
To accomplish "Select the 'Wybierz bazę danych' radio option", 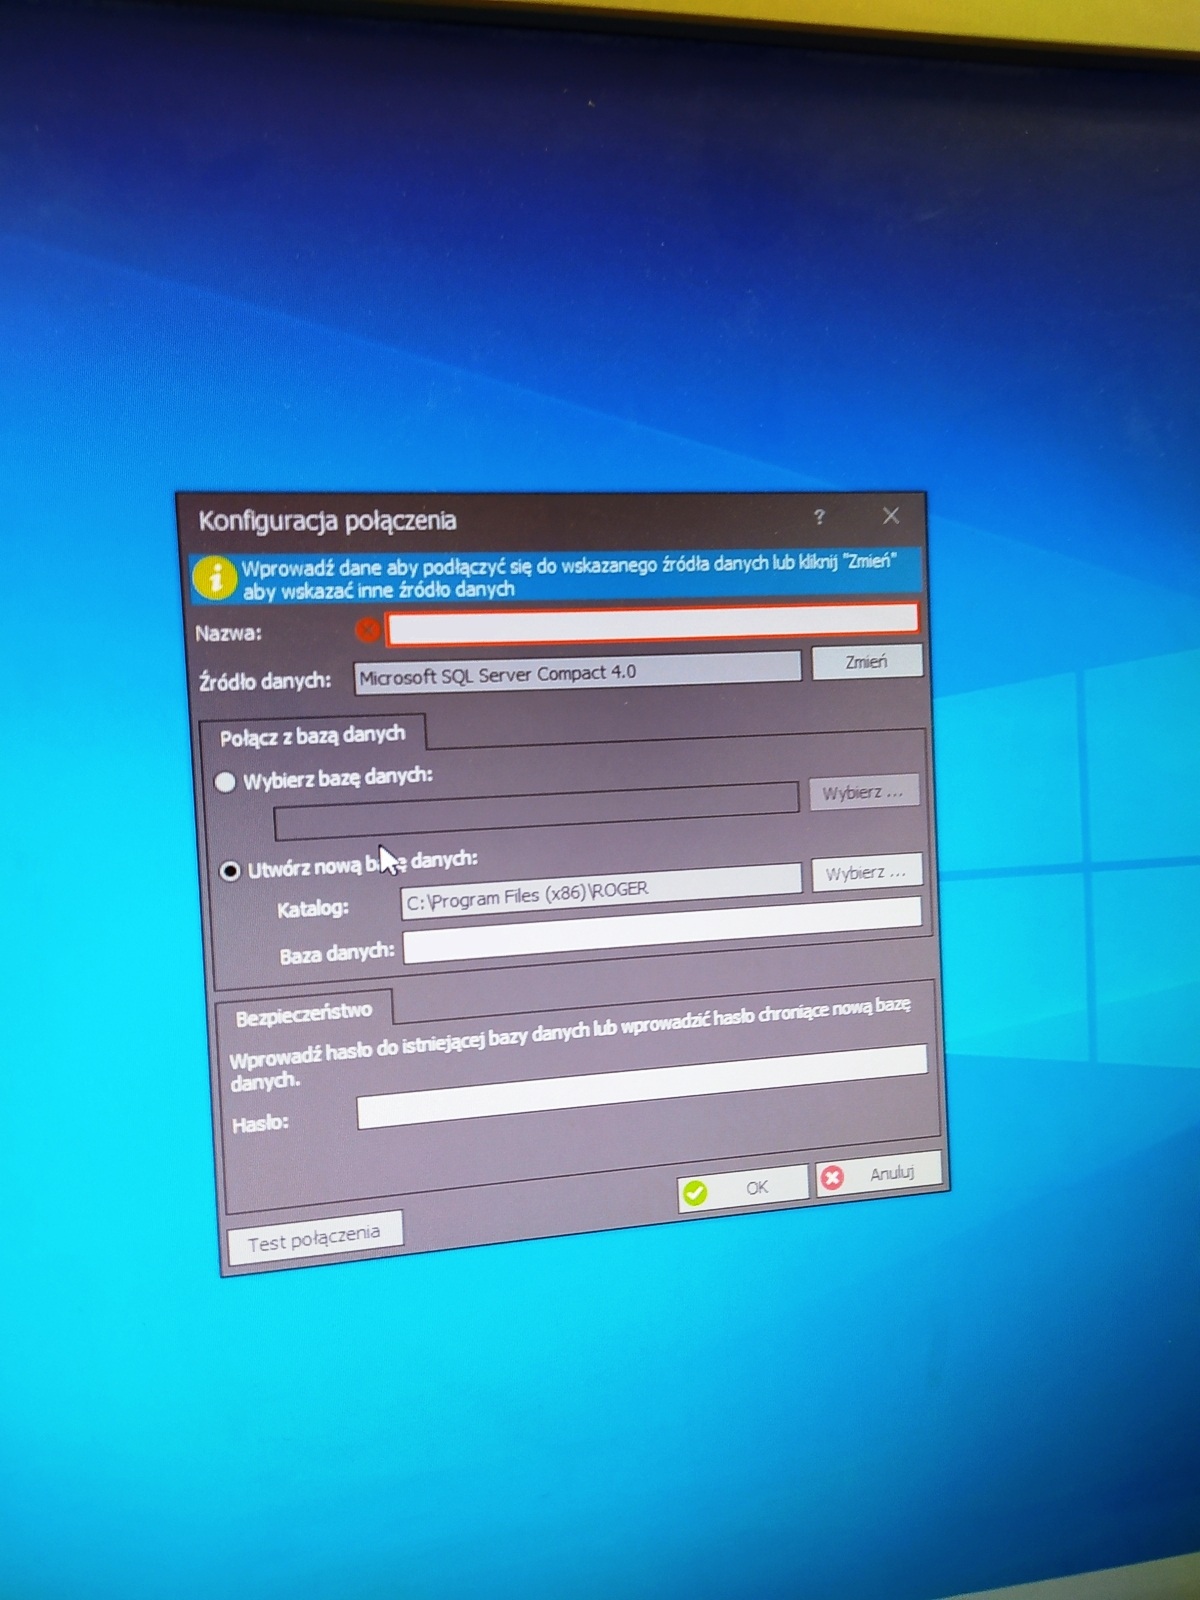I will pyautogui.click(x=226, y=782).
